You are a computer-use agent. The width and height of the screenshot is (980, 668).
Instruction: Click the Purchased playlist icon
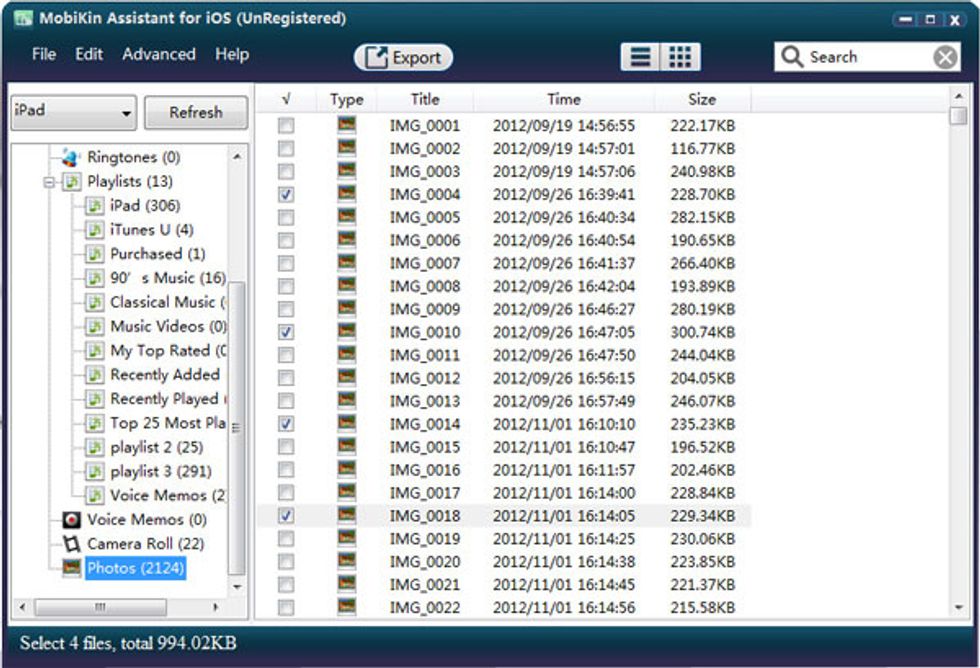pos(94,254)
